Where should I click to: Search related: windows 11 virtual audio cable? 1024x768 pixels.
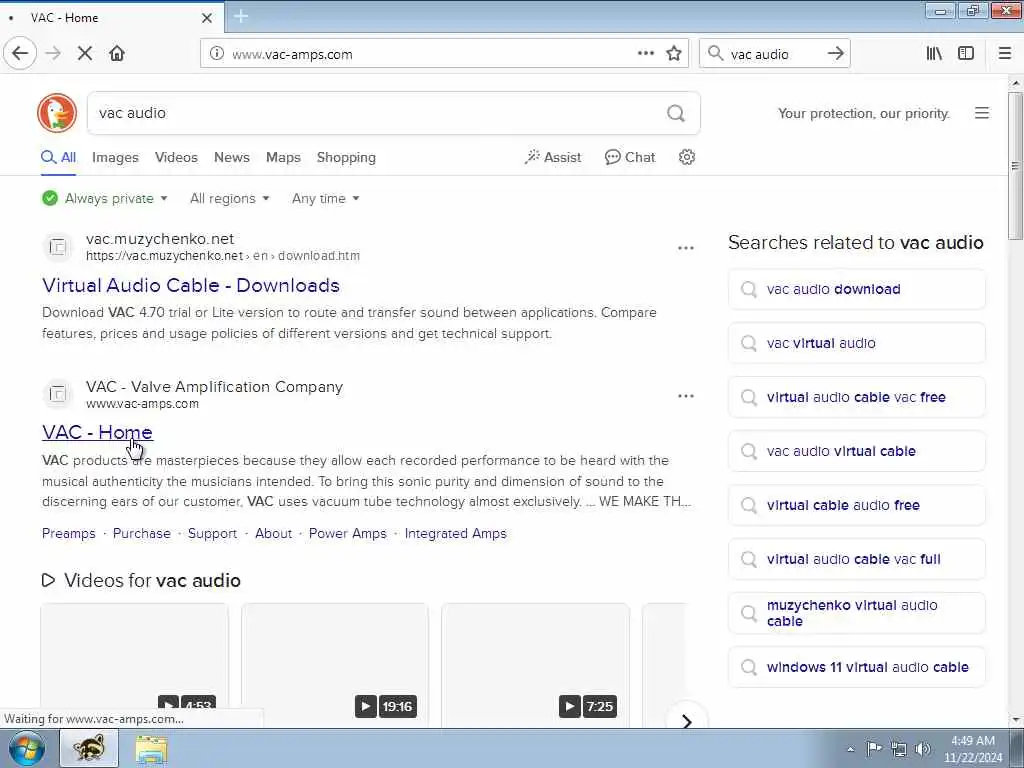click(x=856, y=667)
